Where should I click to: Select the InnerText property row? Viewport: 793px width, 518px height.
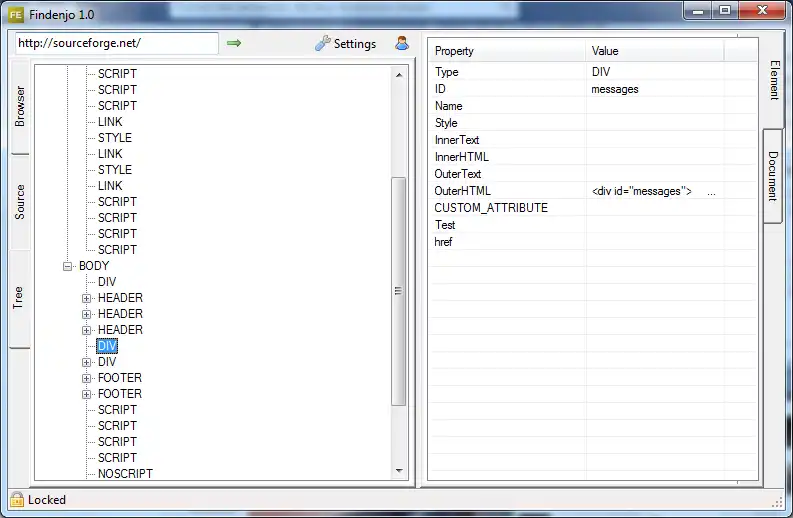tap(594, 140)
